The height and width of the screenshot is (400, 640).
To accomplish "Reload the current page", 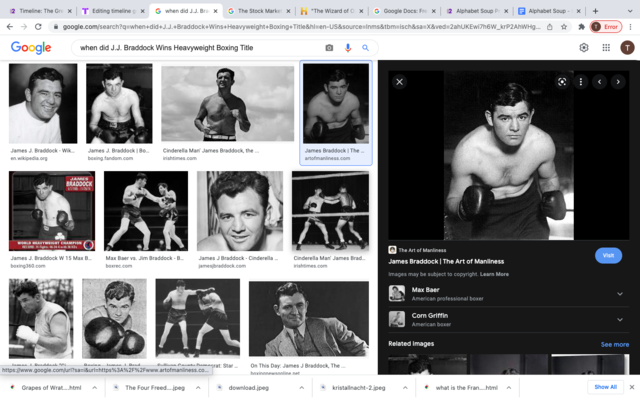I will [x=38, y=27].
